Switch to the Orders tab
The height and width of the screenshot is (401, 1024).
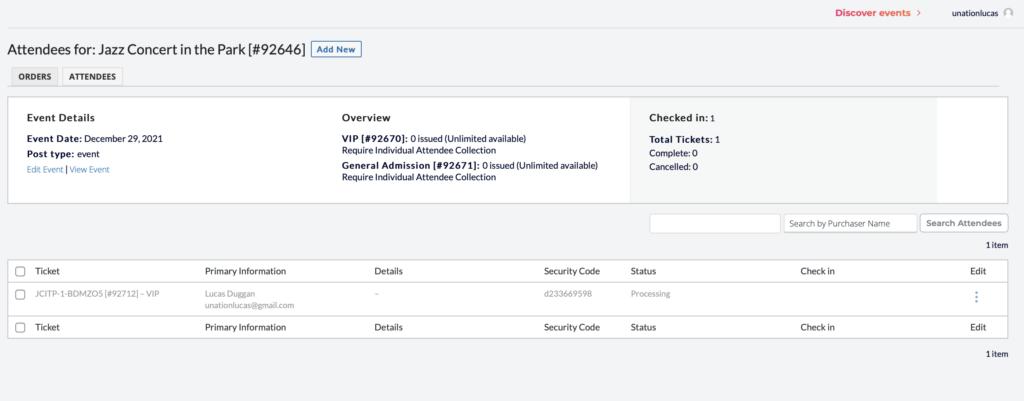35,76
